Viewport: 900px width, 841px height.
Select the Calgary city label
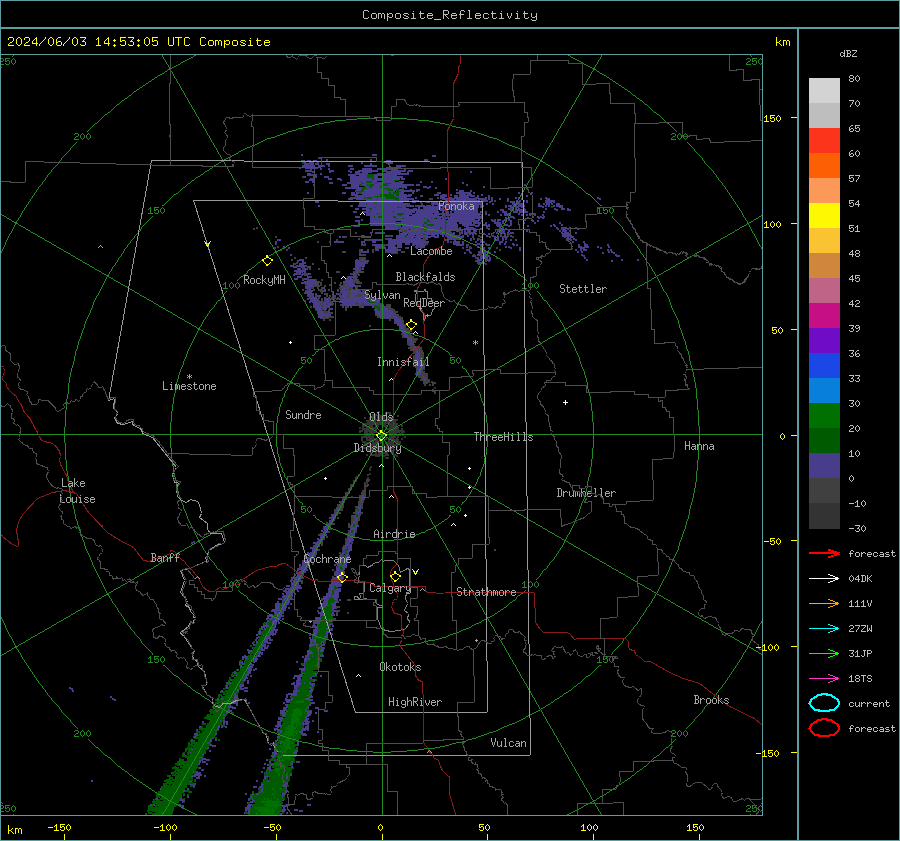[390, 588]
